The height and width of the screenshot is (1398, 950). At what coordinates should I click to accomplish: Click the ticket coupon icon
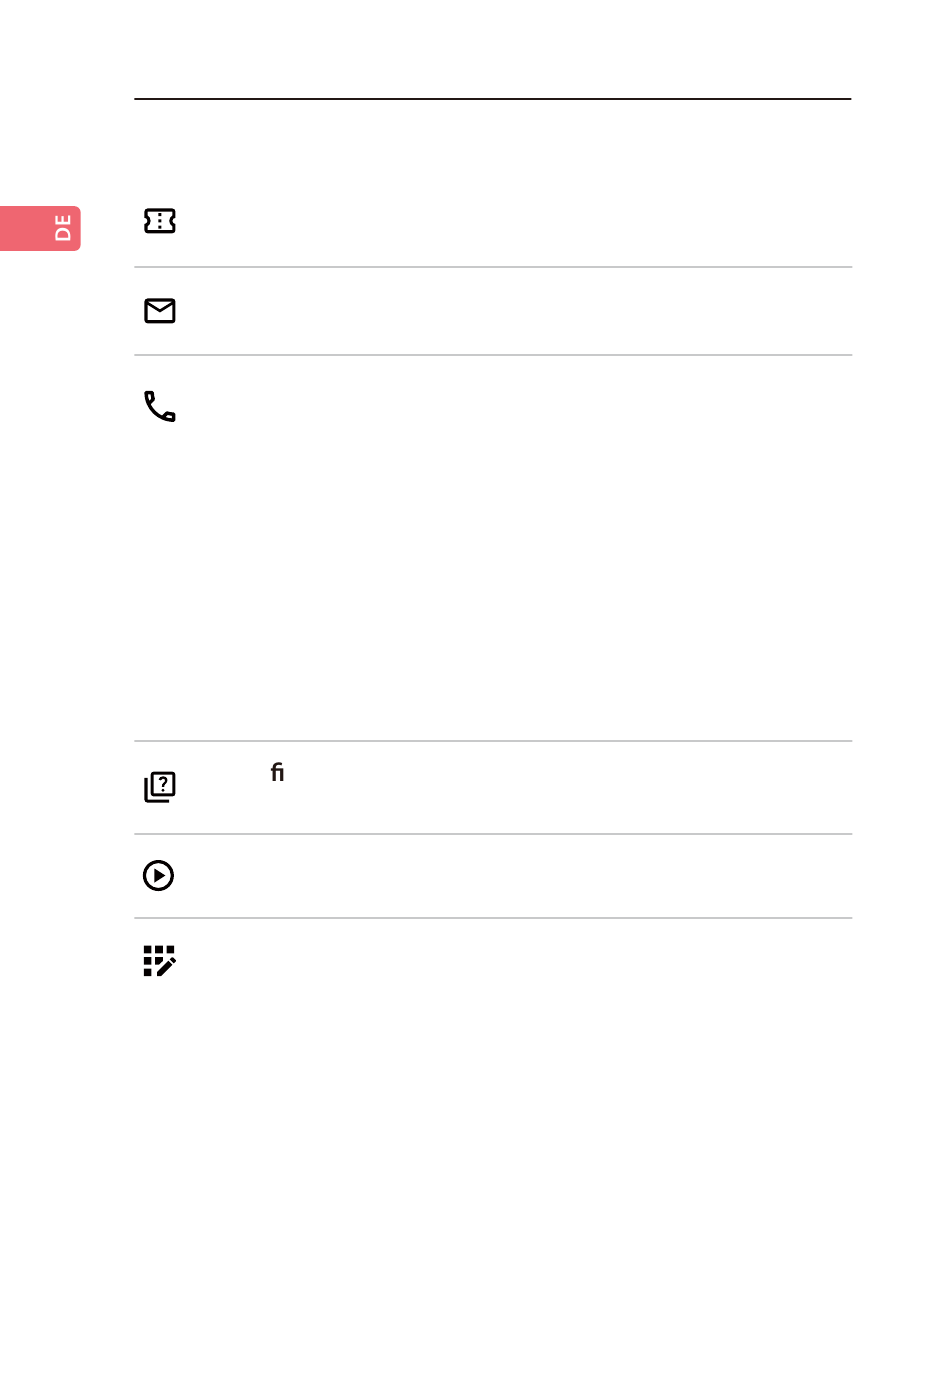coord(160,221)
